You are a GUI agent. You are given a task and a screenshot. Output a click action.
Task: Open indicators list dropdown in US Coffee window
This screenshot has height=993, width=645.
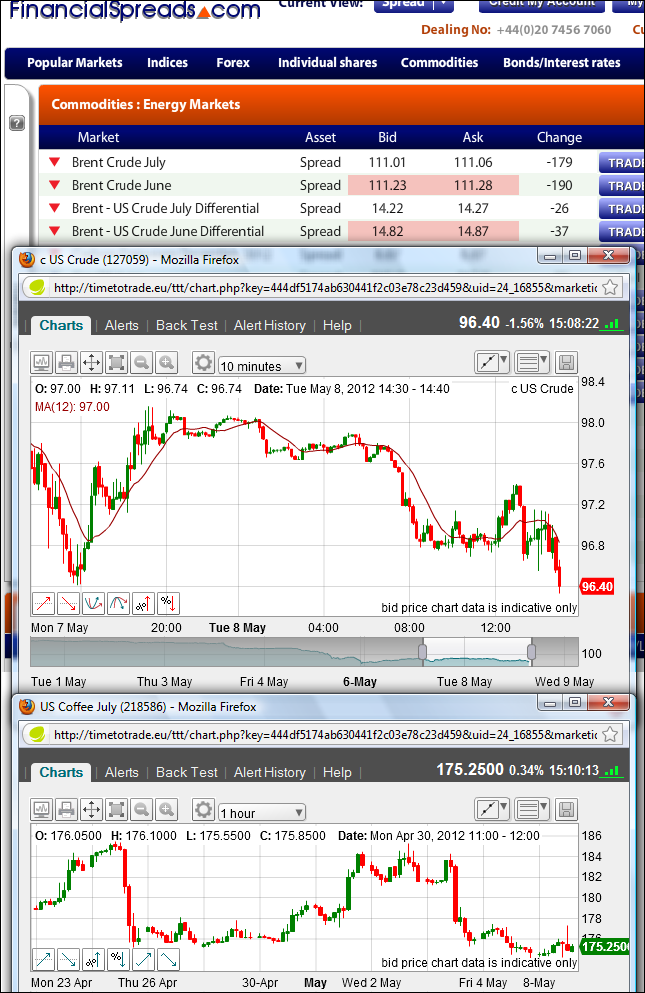tap(532, 809)
